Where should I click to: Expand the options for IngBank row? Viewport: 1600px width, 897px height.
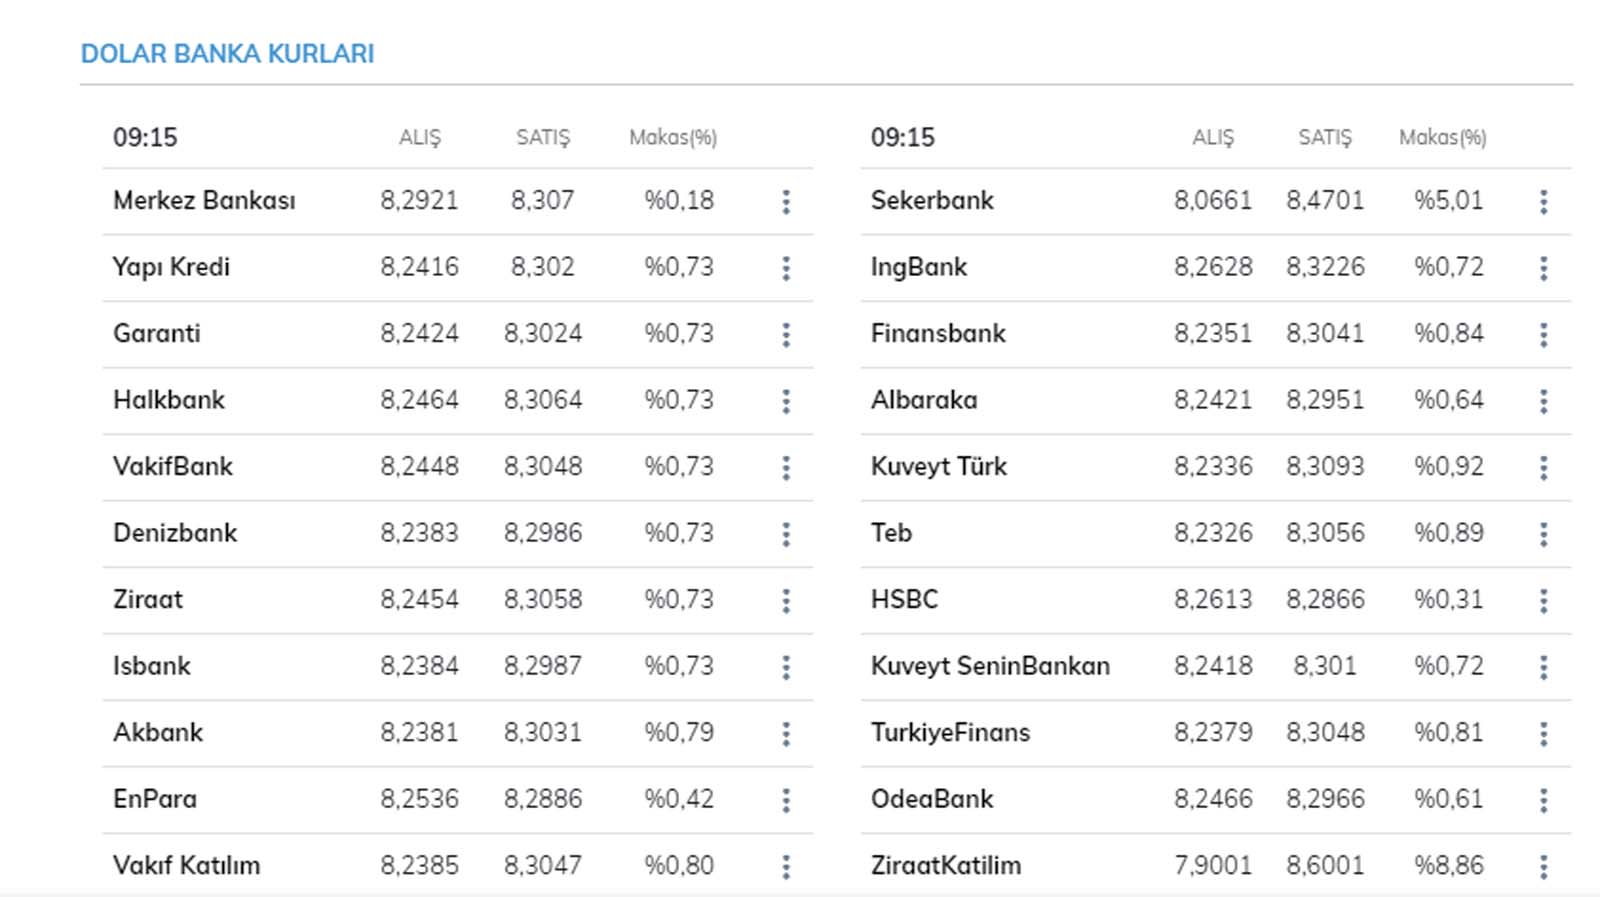point(1544,268)
